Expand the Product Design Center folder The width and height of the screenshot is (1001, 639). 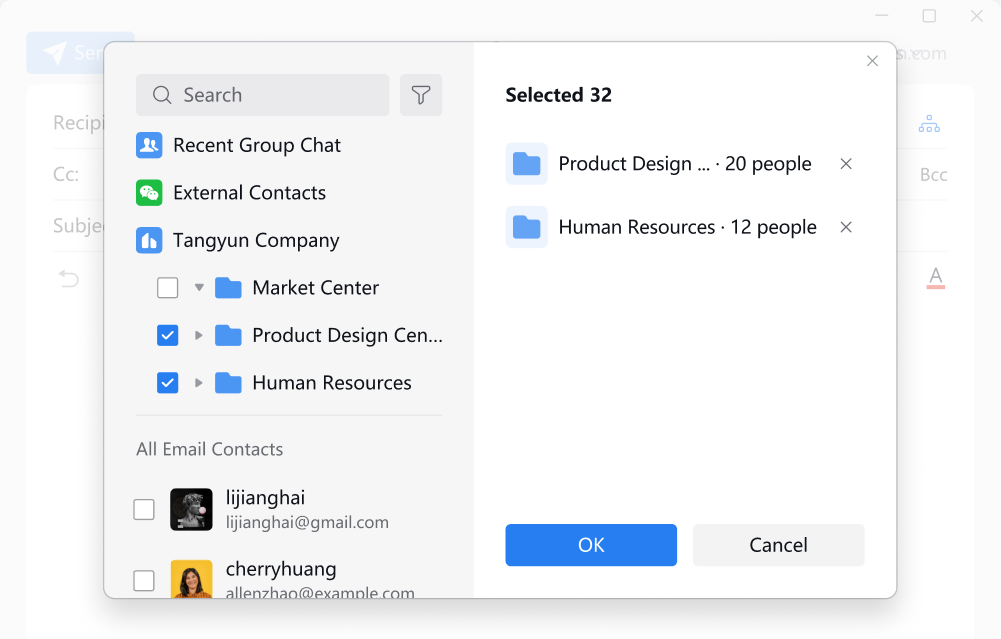pos(199,336)
